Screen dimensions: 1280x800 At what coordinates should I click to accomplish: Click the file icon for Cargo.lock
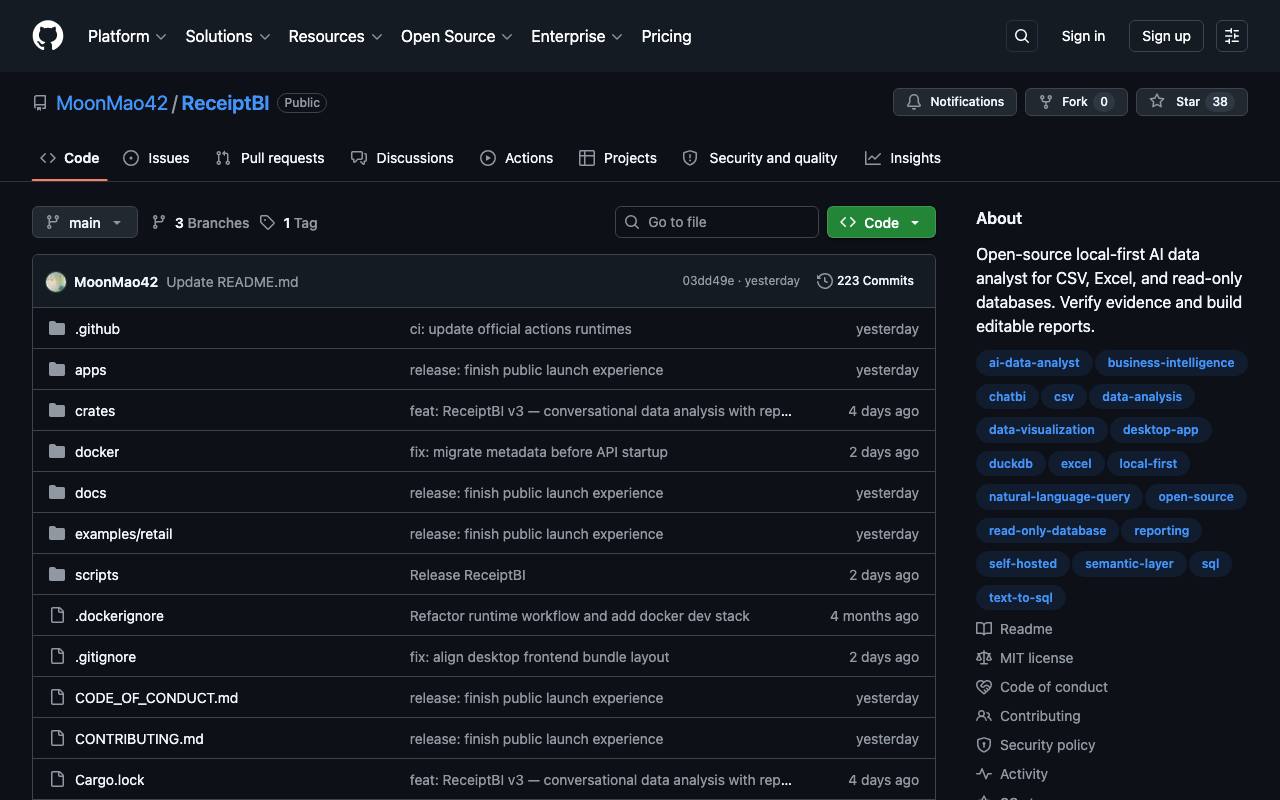click(x=57, y=779)
